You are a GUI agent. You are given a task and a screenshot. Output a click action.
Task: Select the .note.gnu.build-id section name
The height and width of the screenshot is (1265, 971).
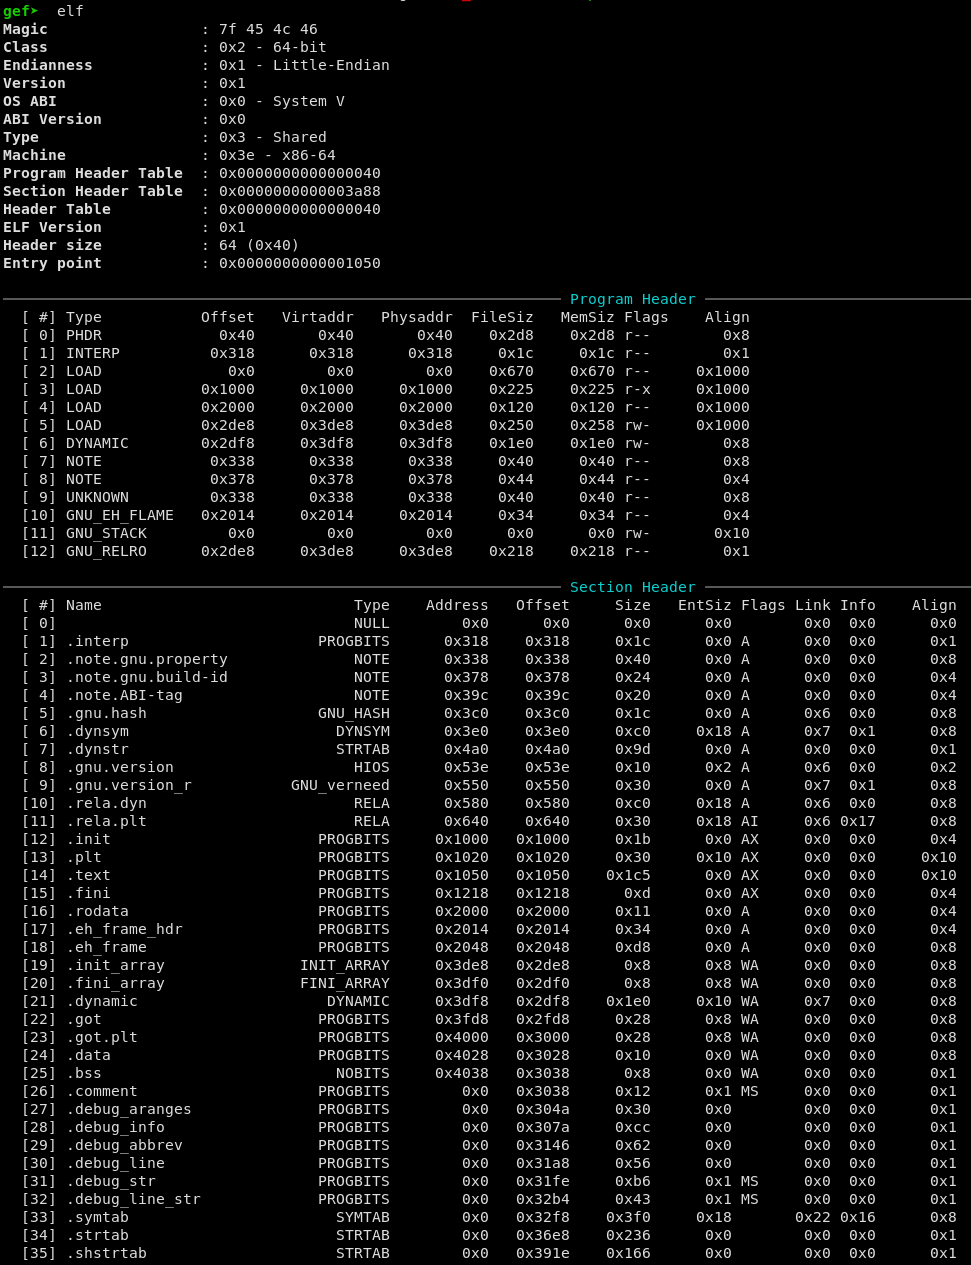tap(147, 677)
